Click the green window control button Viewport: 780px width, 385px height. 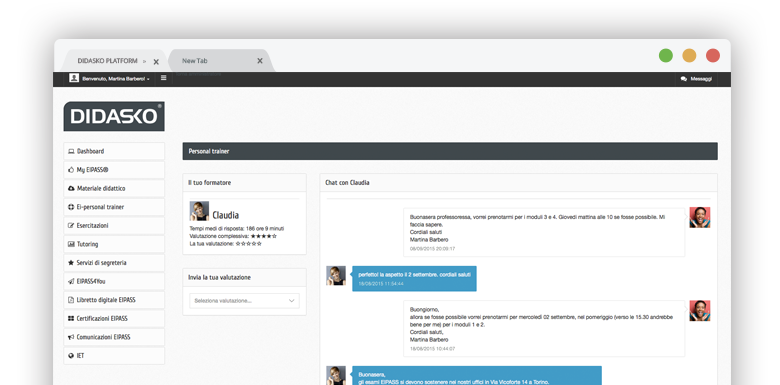(x=666, y=55)
